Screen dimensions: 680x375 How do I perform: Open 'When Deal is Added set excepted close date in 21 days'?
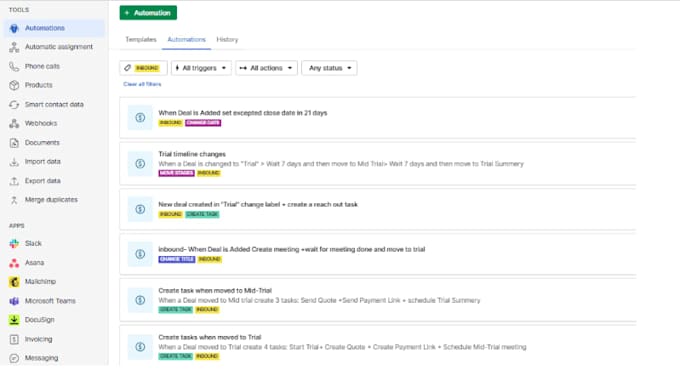(x=243, y=113)
